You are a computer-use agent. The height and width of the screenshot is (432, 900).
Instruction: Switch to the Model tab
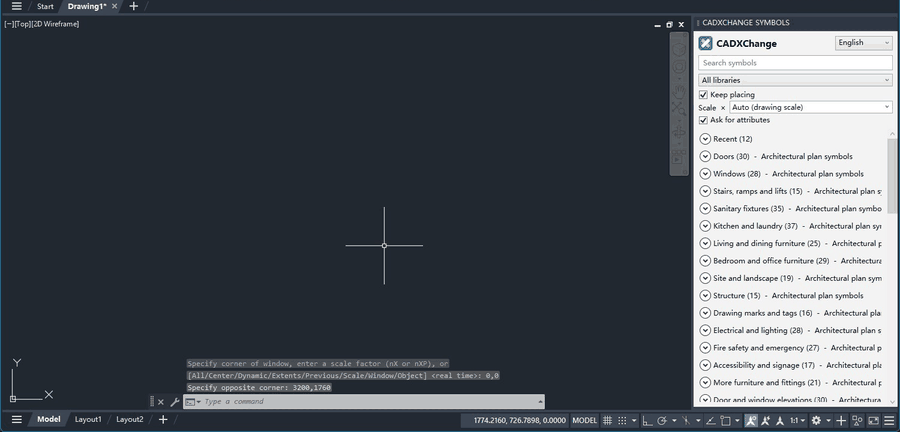click(49, 419)
